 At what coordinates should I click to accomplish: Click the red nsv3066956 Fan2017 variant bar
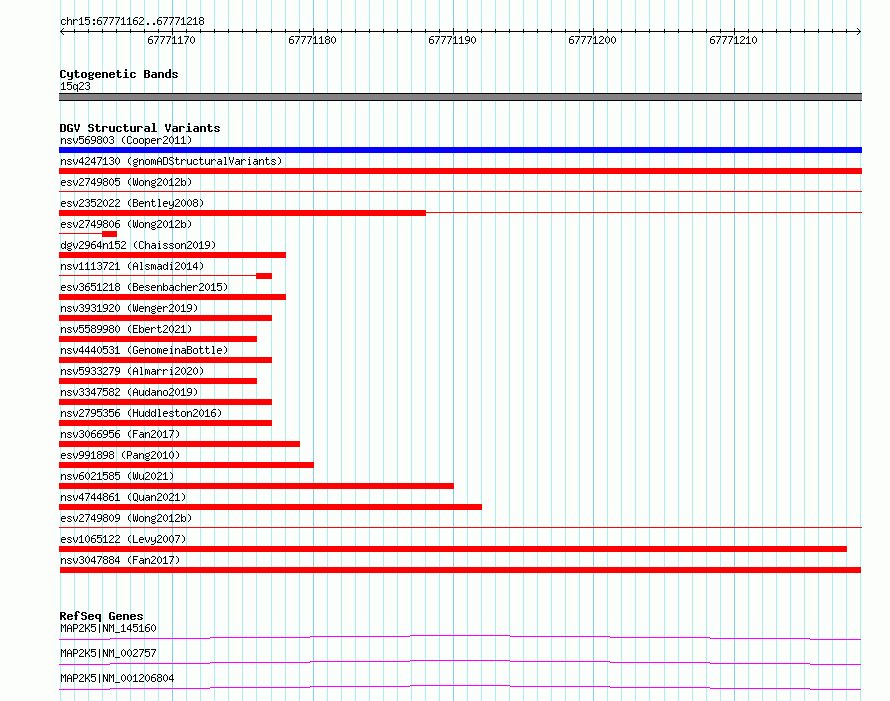(179, 444)
